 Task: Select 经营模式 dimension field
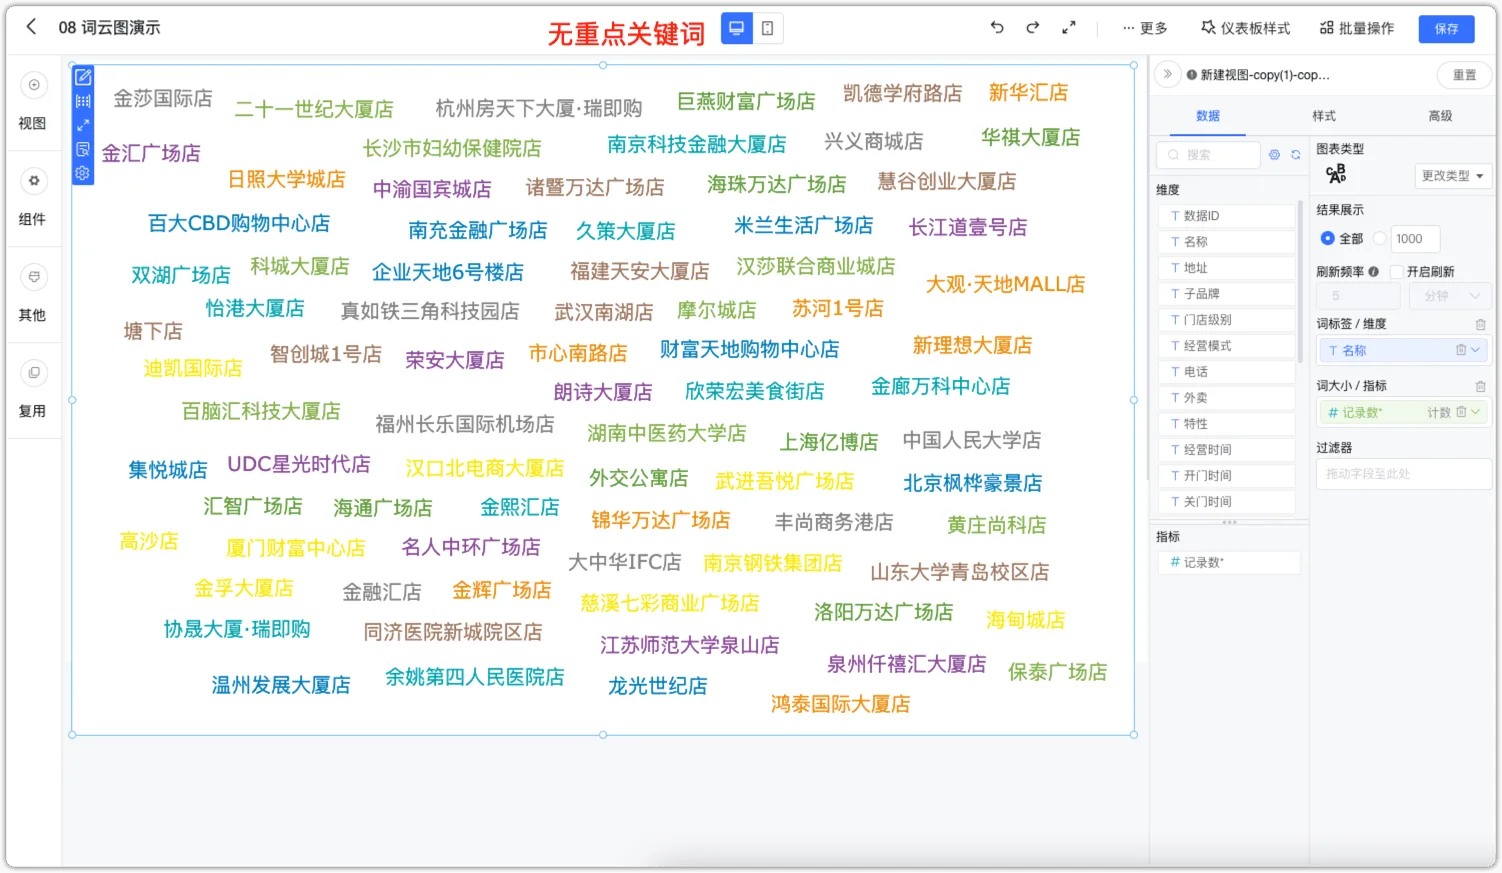click(1226, 346)
